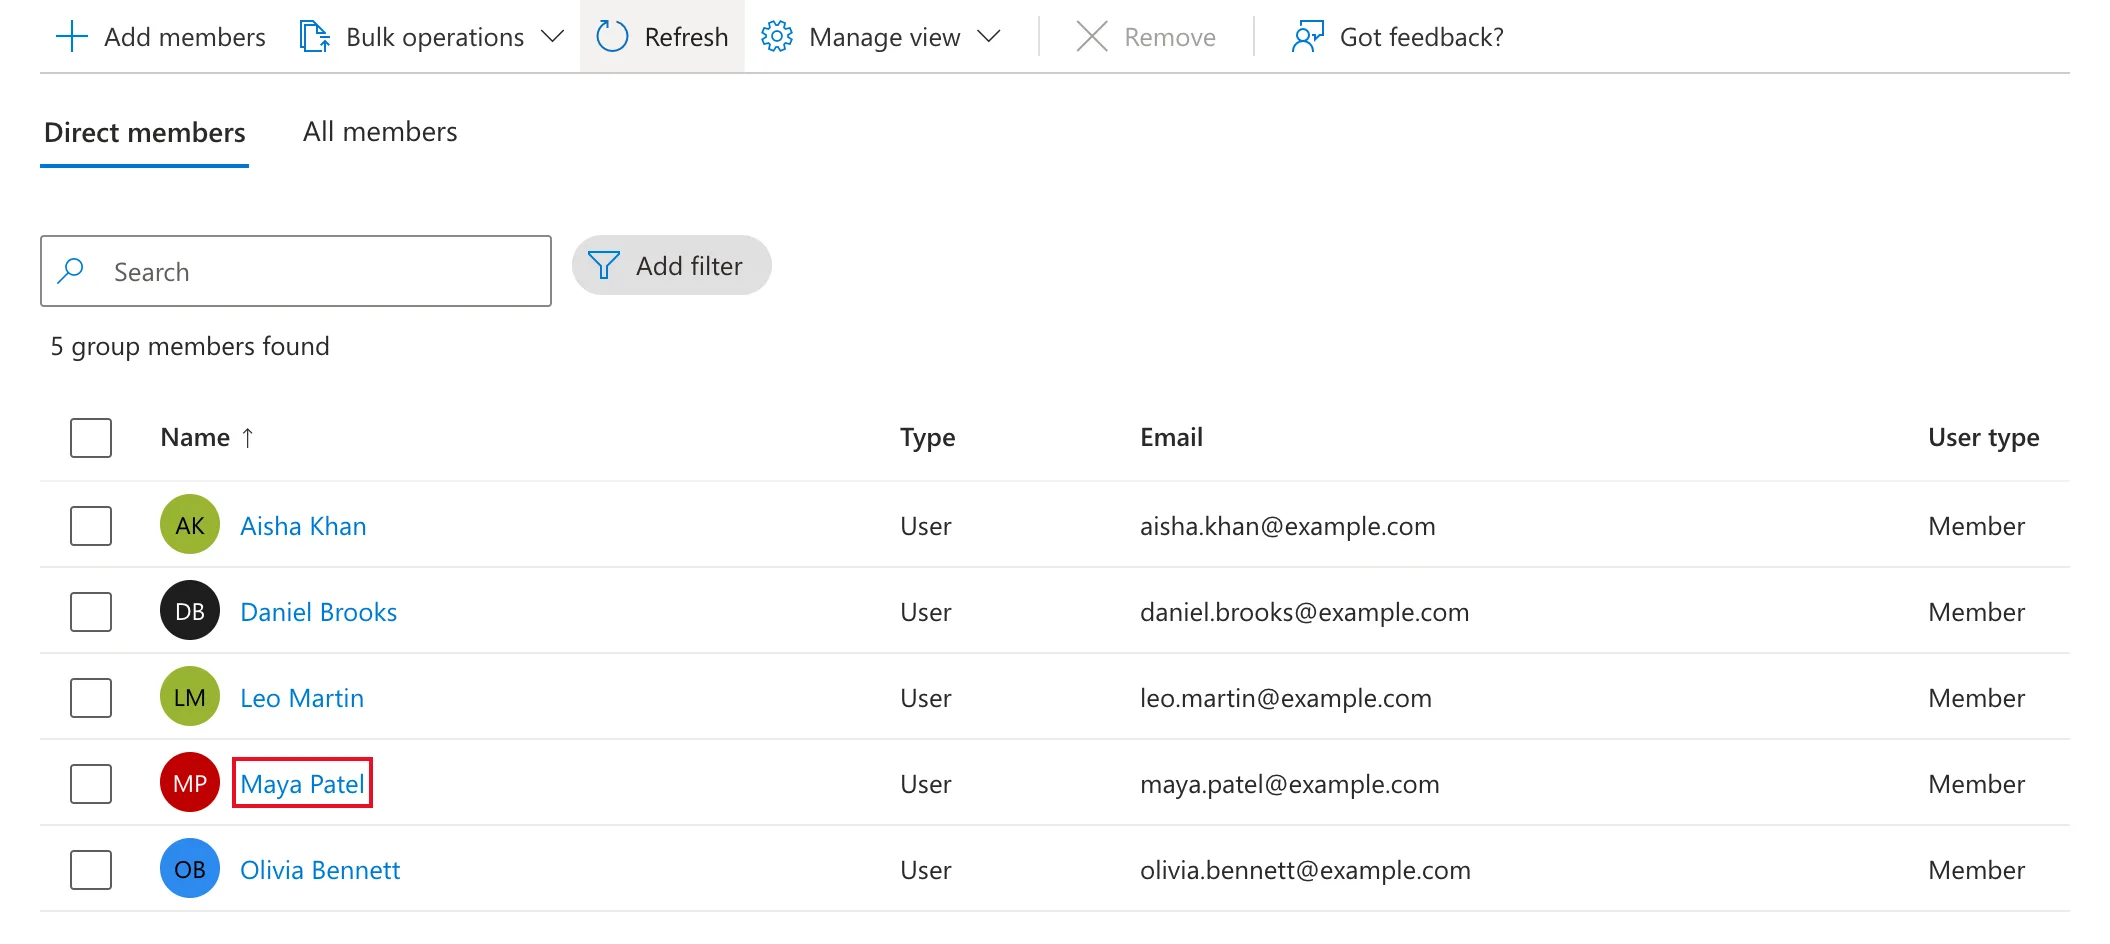Switch to the Direct members tab
This screenshot has height=944, width=2110.
click(145, 132)
